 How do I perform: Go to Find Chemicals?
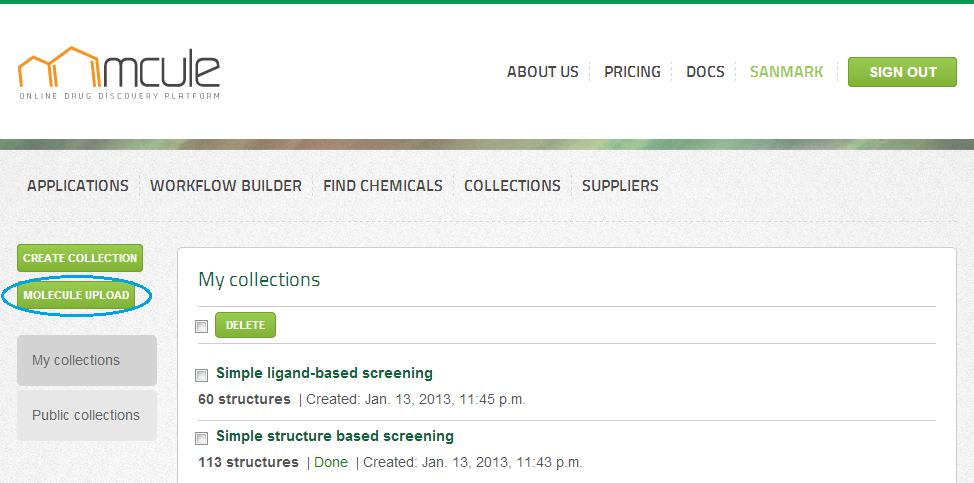(x=383, y=186)
